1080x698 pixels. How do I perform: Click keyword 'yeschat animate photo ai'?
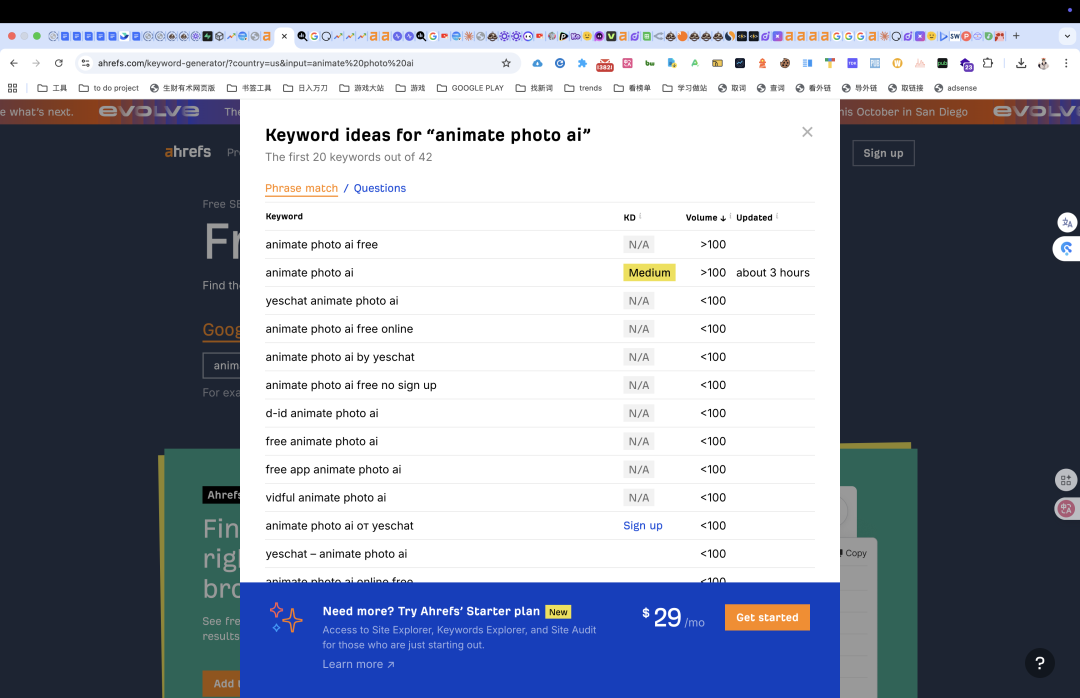(332, 301)
